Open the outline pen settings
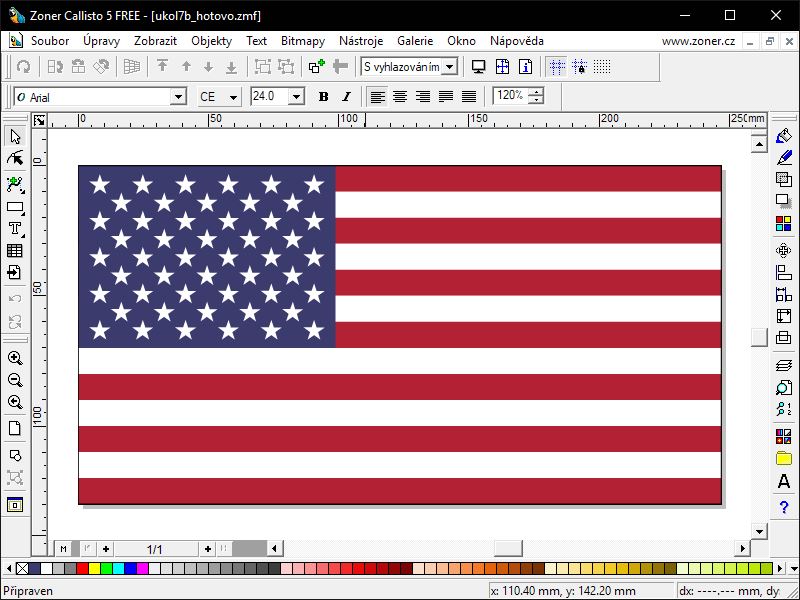This screenshot has width=800, height=600. click(x=784, y=158)
